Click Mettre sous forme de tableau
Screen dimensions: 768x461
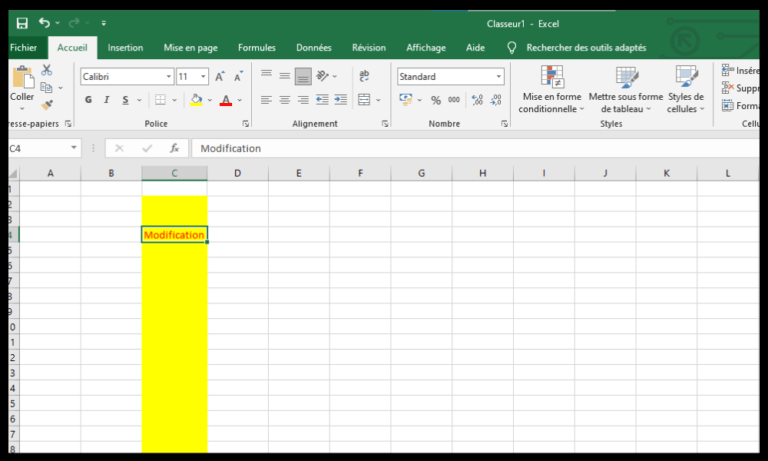pos(626,90)
